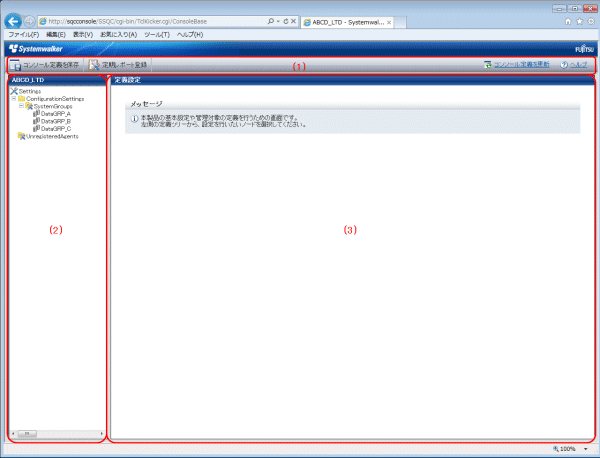Click the 定期レポート登録 button label
The height and width of the screenshot is (458, 600).
coord(124,65)
